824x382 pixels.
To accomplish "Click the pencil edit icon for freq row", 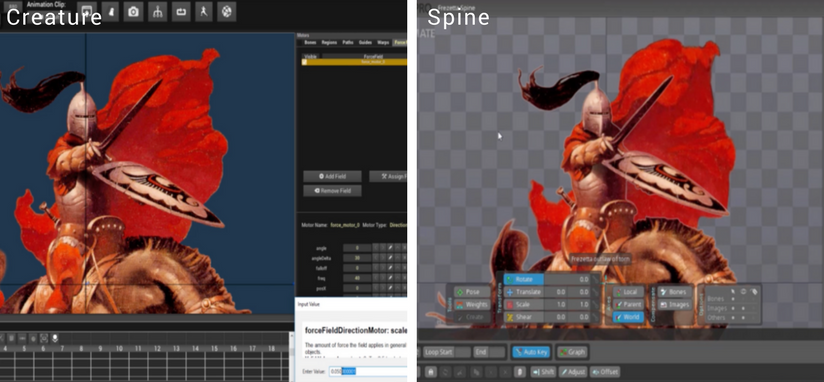I will (390, 278).
